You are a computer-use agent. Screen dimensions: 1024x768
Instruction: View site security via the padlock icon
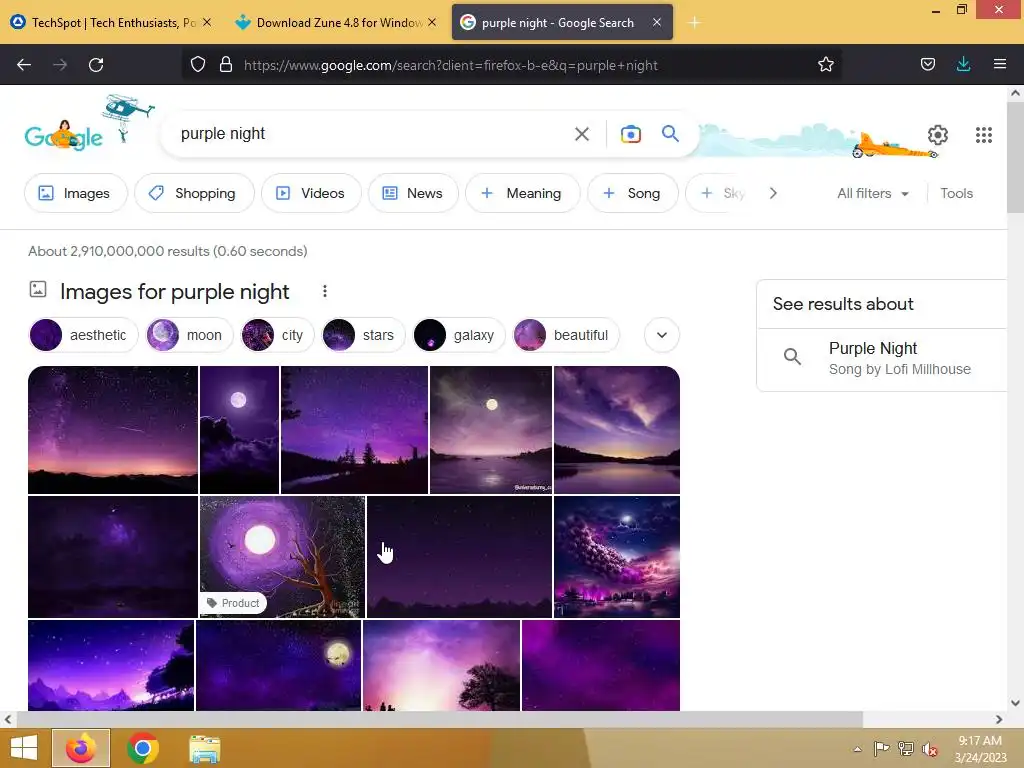tap(226, 65)
